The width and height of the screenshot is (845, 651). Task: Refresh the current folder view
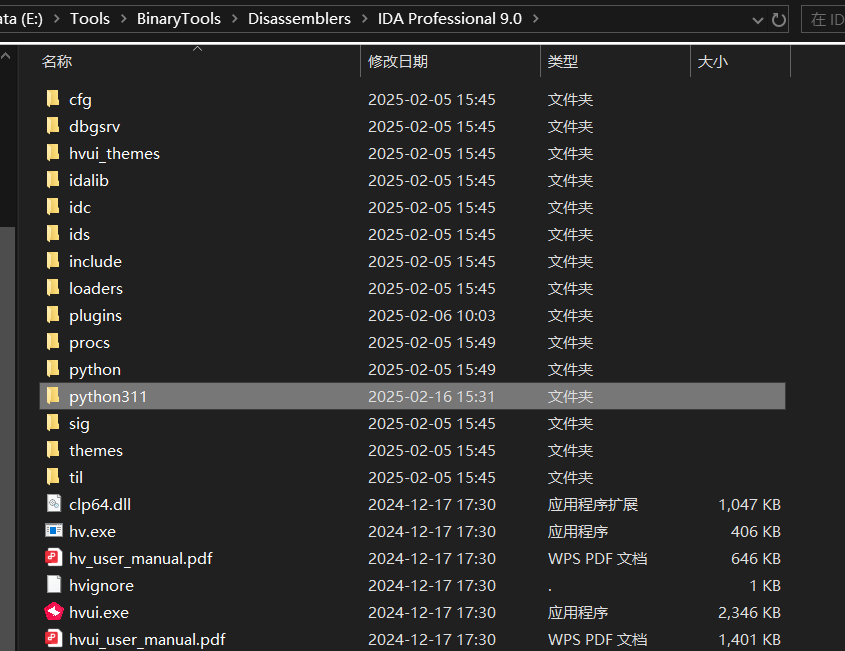click(778, 20)
